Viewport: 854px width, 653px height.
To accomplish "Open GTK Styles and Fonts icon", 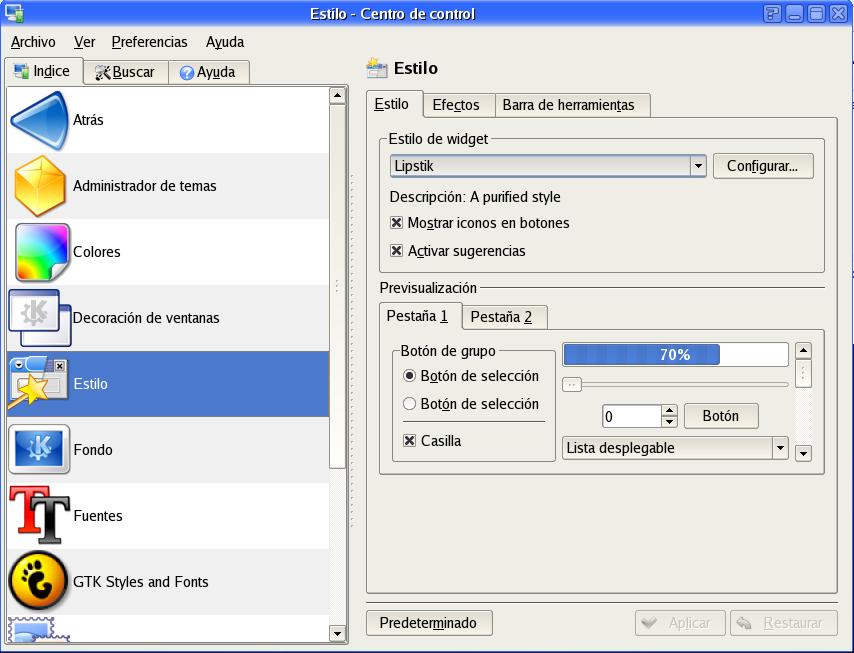I will 38,581.
